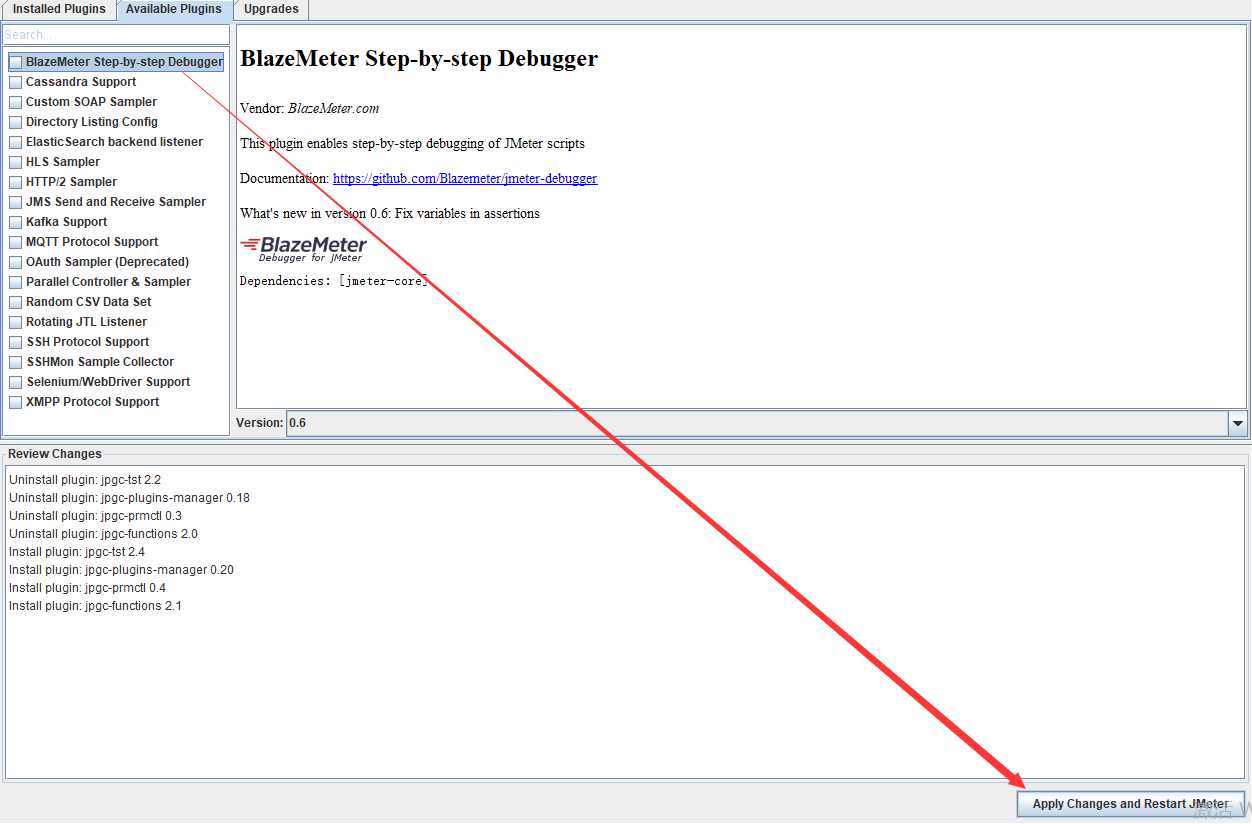Click the 'Dependencies: [jmeter-core]' text

pyautogui.click(x=334, y=281)
